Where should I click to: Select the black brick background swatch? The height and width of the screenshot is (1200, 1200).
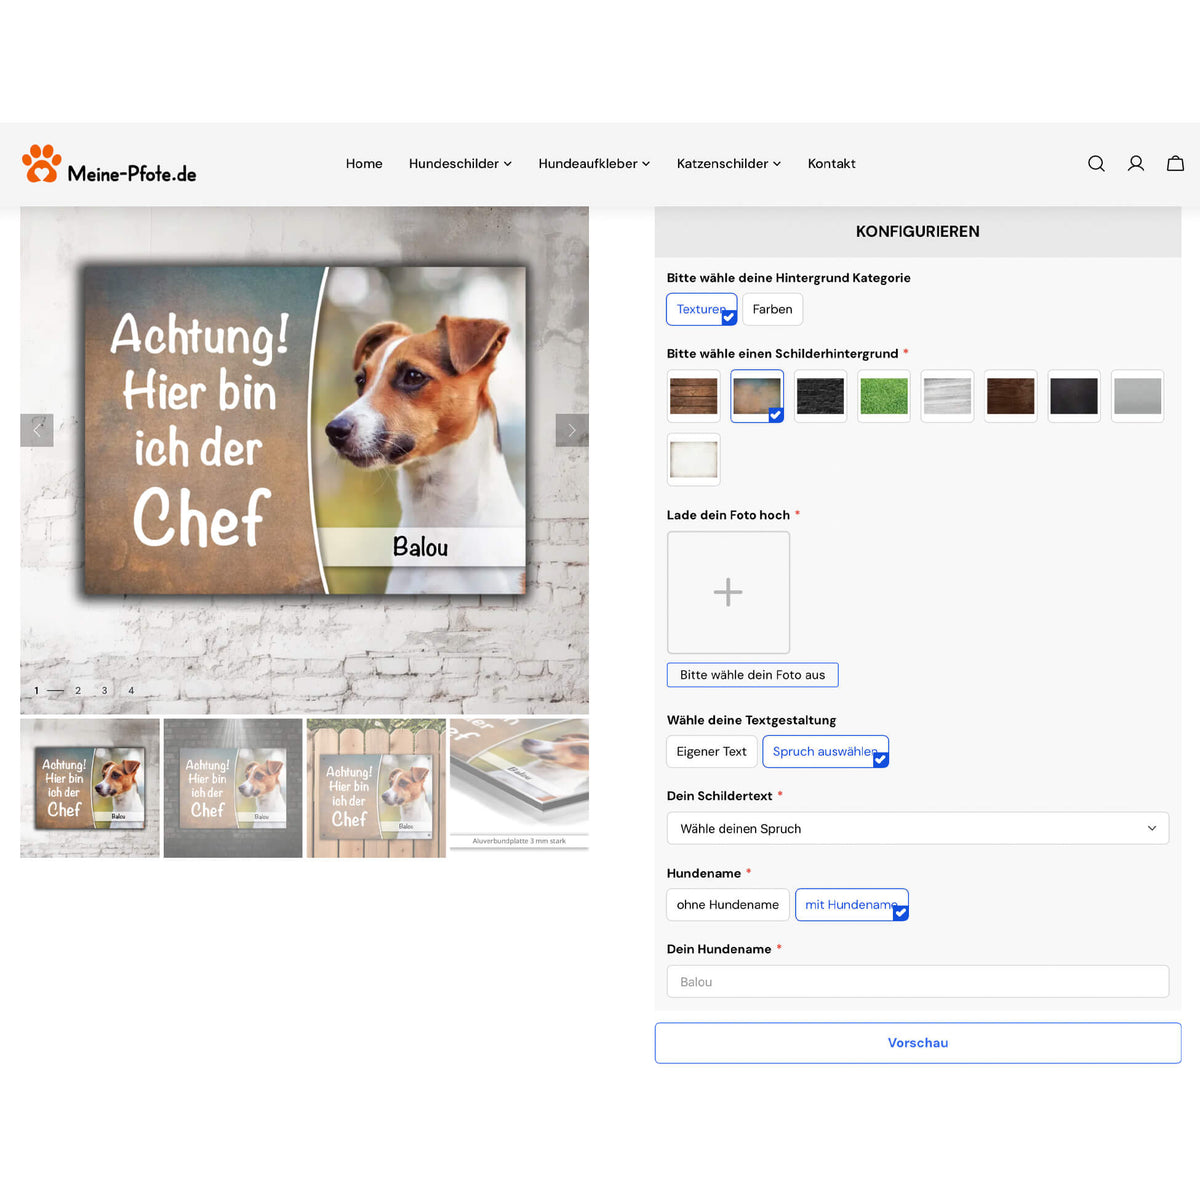pyautogui.click(x=821, y=396)
